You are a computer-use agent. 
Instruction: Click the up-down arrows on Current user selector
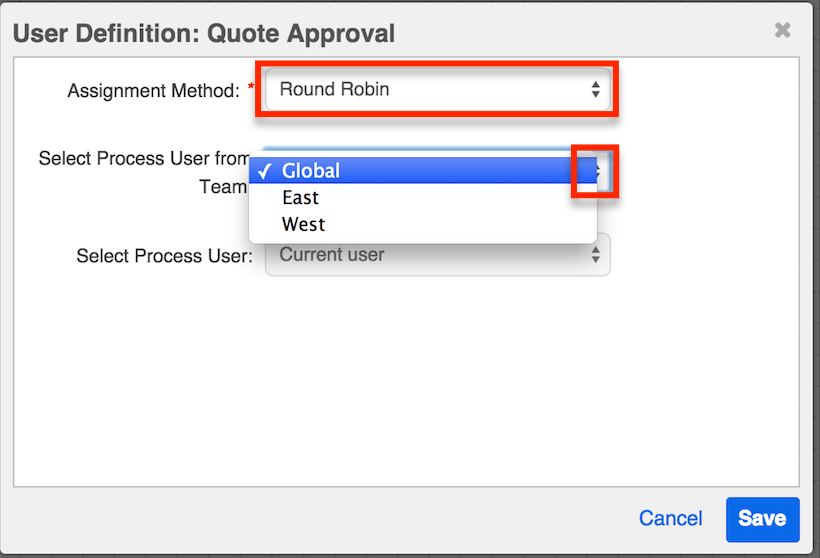tap(595, 255)
